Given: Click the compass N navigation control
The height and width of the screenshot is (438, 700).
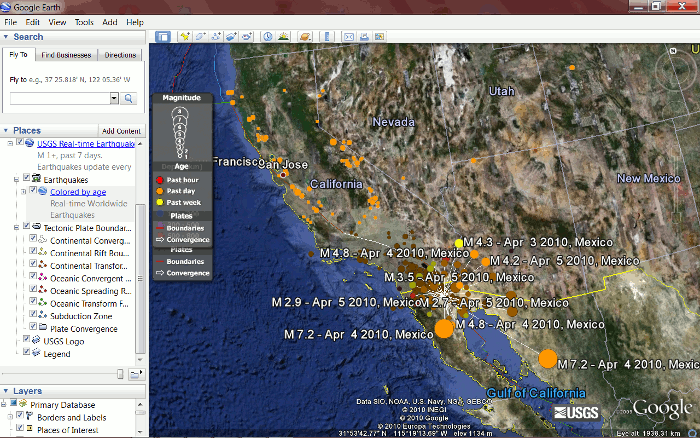Looking at the screenshot, I should pos(673,51).
